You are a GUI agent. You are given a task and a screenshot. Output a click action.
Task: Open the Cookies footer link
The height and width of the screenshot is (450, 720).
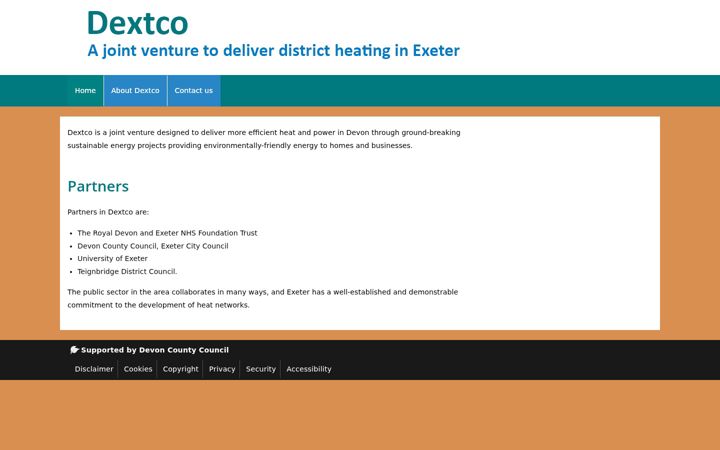[138, 369]
